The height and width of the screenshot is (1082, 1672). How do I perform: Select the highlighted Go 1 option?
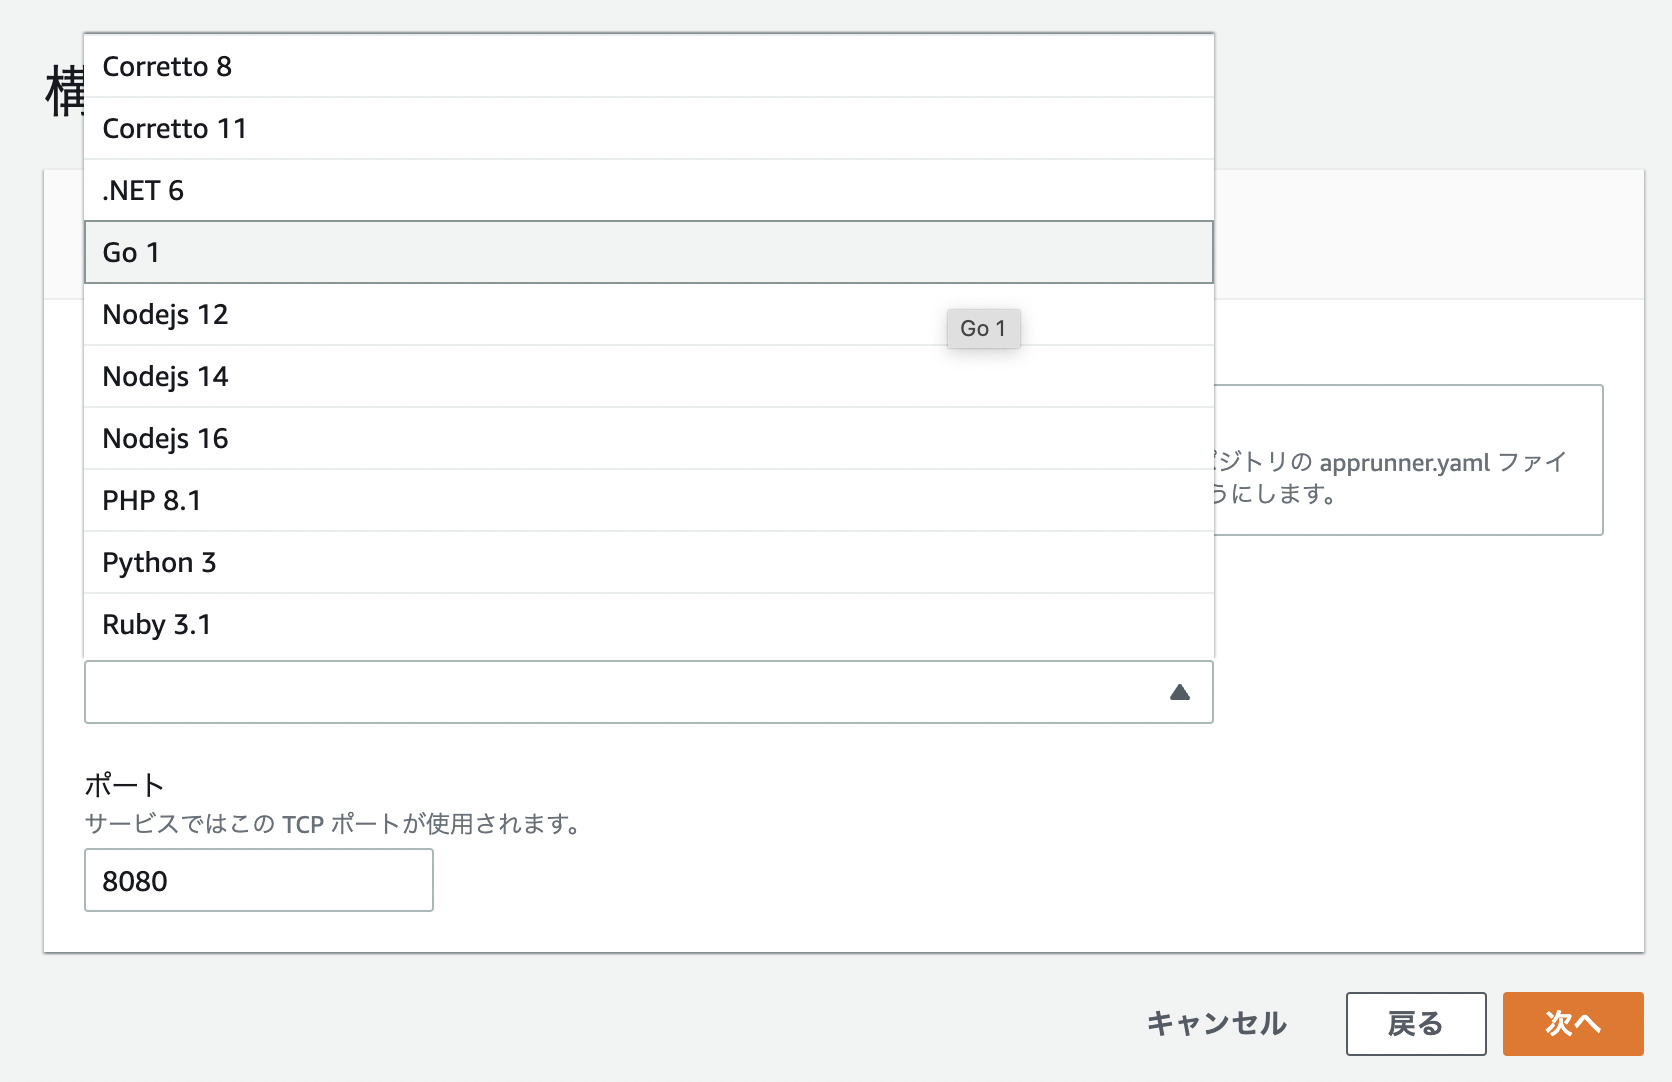648,252
